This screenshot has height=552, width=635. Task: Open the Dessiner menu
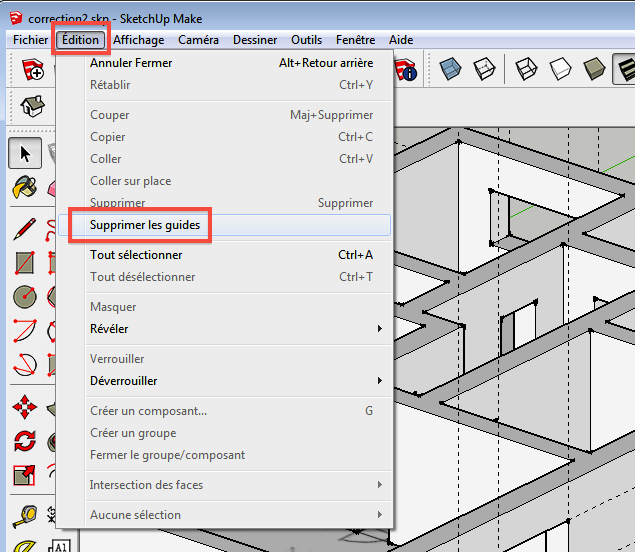click(255, 40)
